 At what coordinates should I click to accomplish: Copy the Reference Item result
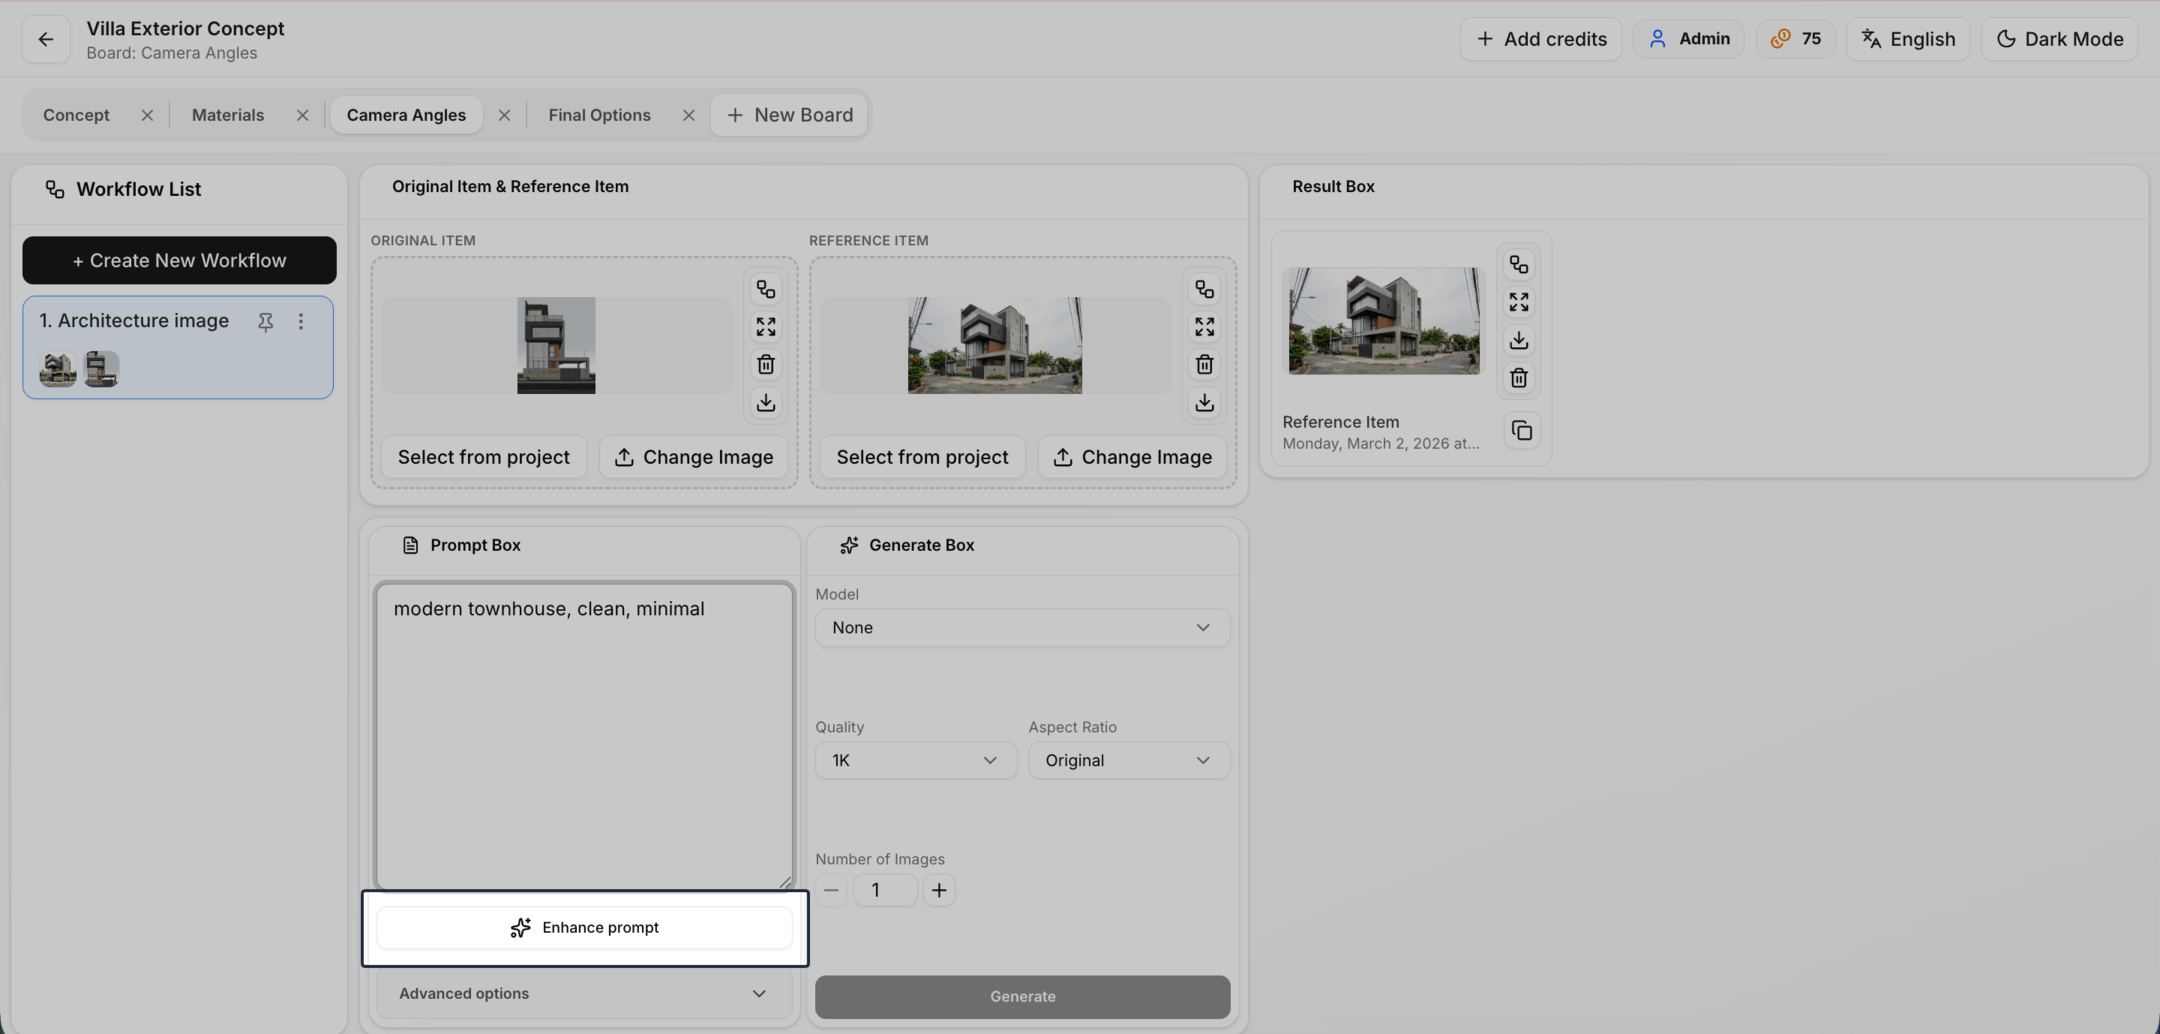[x=1521, y=431]
